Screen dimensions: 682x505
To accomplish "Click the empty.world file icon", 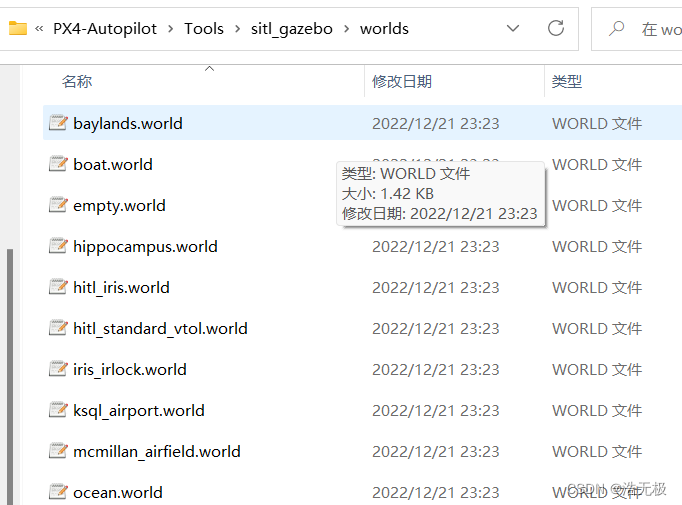I will 58,205.
